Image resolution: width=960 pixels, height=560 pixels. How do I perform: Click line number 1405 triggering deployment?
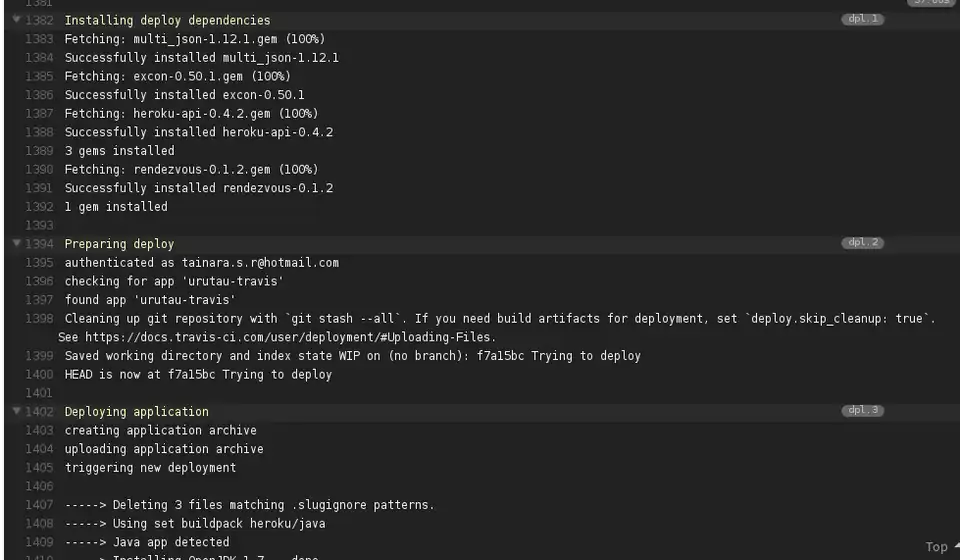coord(40,468)
